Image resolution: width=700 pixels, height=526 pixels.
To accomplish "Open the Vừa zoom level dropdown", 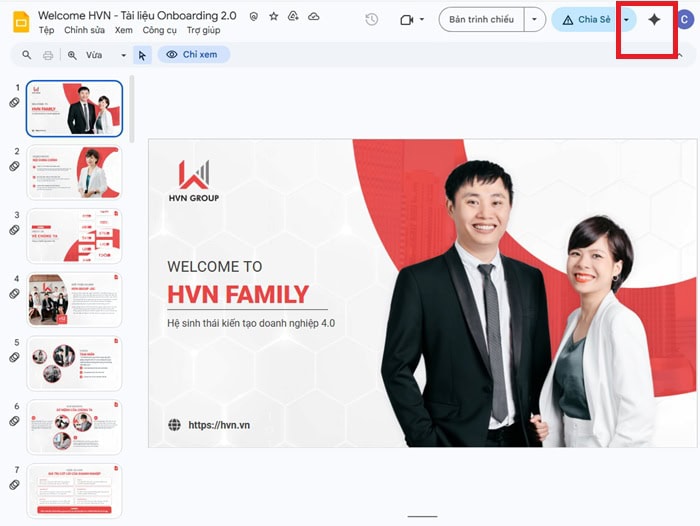I will [x=105, y=55].
